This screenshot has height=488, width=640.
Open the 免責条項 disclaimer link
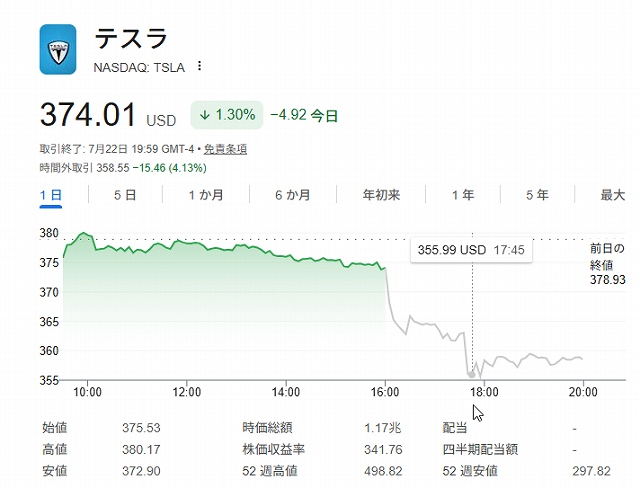click(x=225, y=149)
